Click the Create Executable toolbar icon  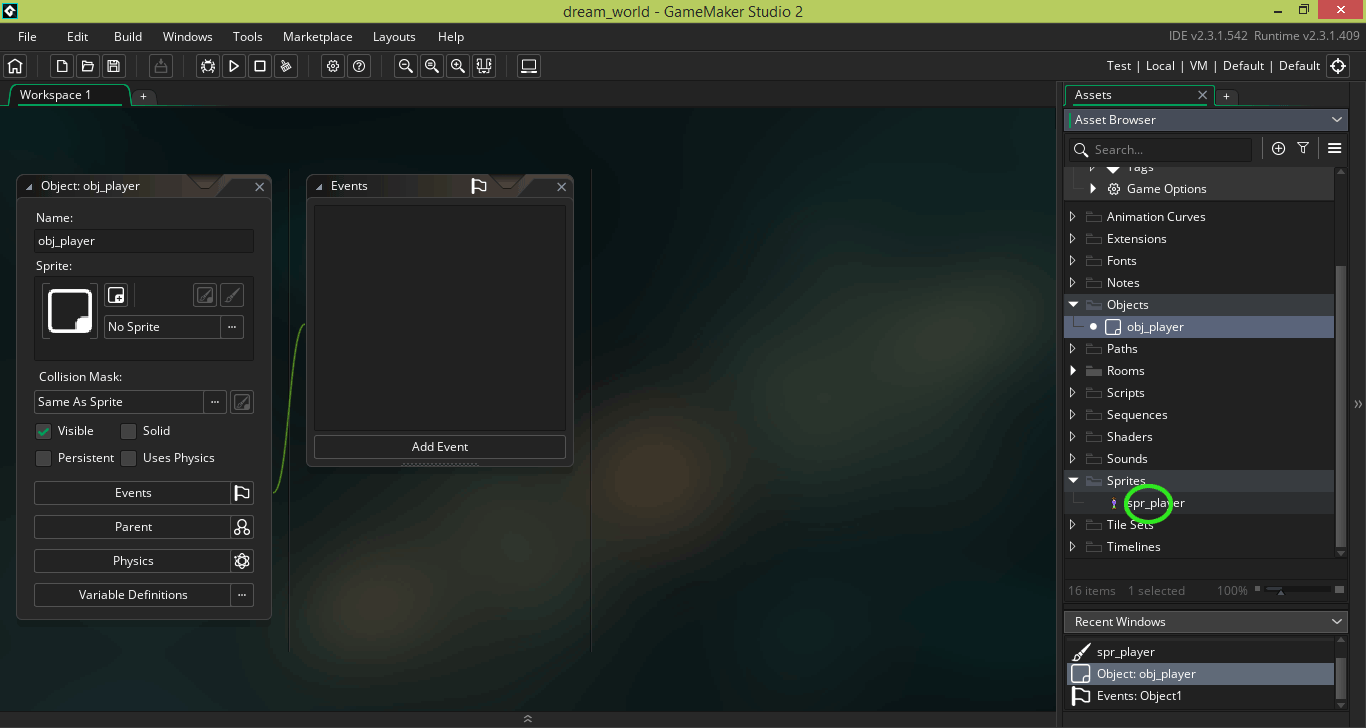[161, 66]
